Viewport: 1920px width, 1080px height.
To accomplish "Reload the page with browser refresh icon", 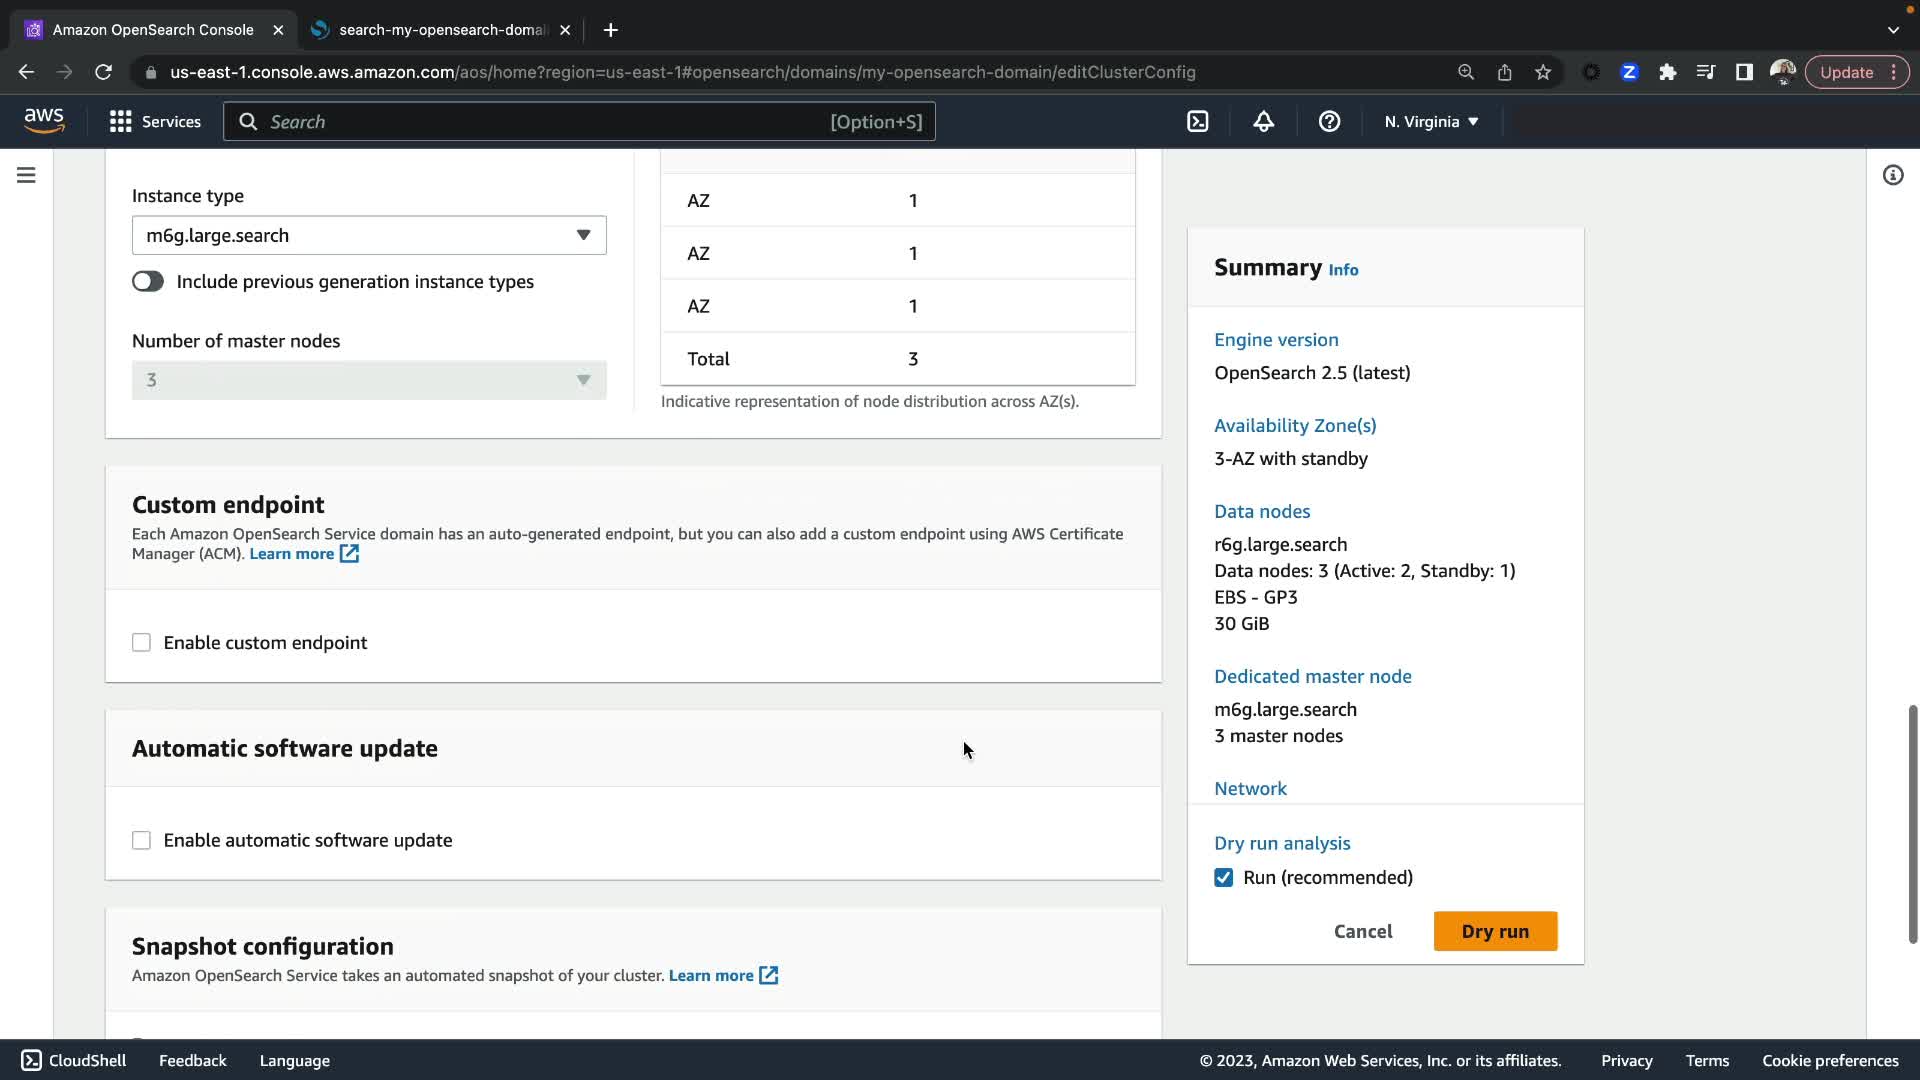I will [x=103, y=72].
